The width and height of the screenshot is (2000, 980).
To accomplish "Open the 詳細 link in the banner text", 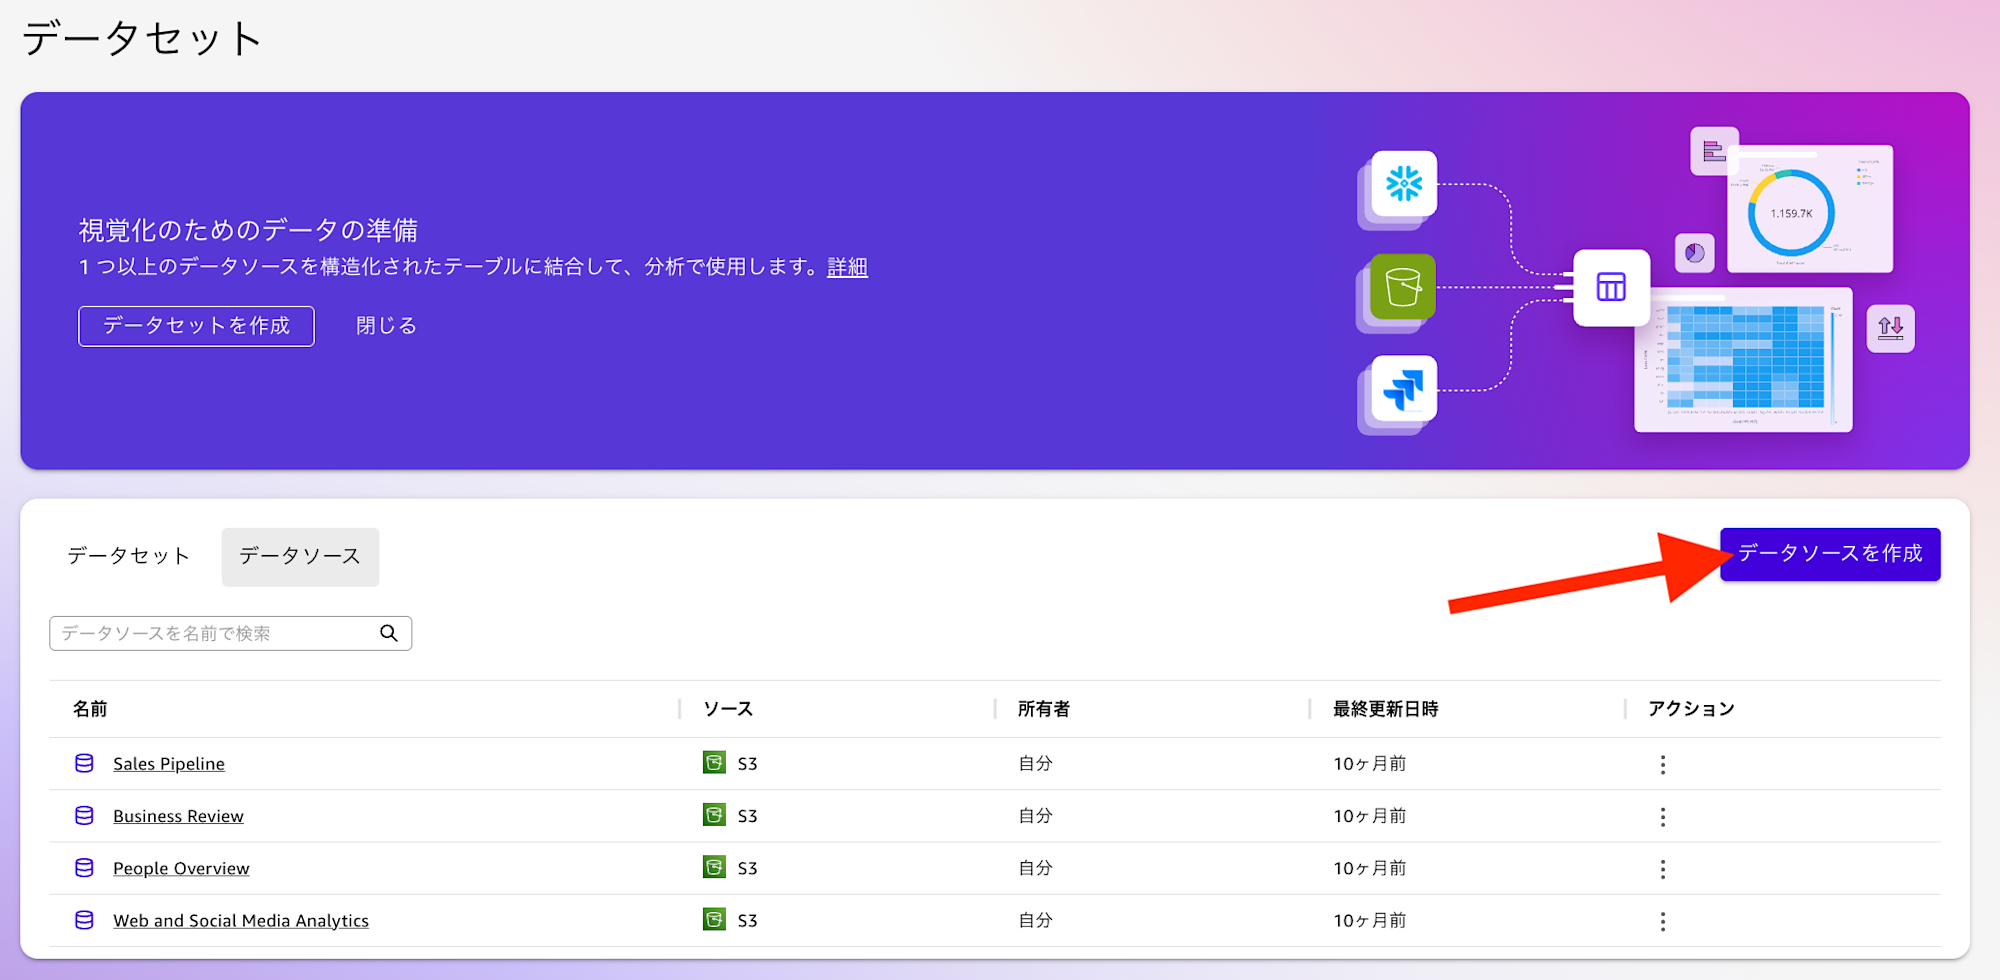I will click(x=846, y=267).
